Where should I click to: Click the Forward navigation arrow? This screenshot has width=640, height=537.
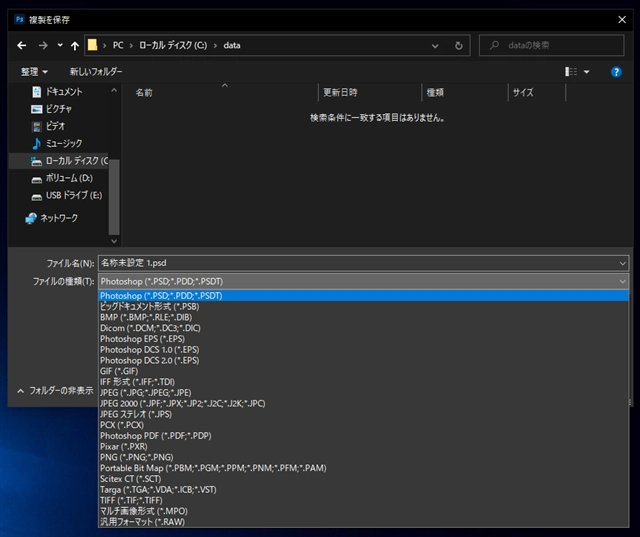(x=43, y=46)
